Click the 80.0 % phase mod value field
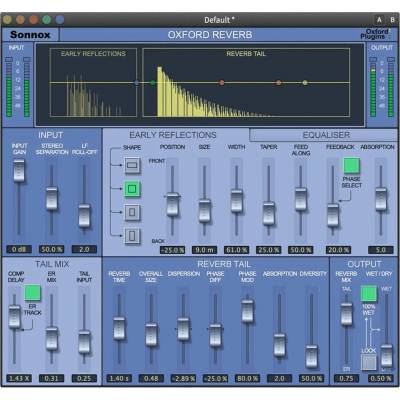The image size is (400, 400). tap(247, 378)
